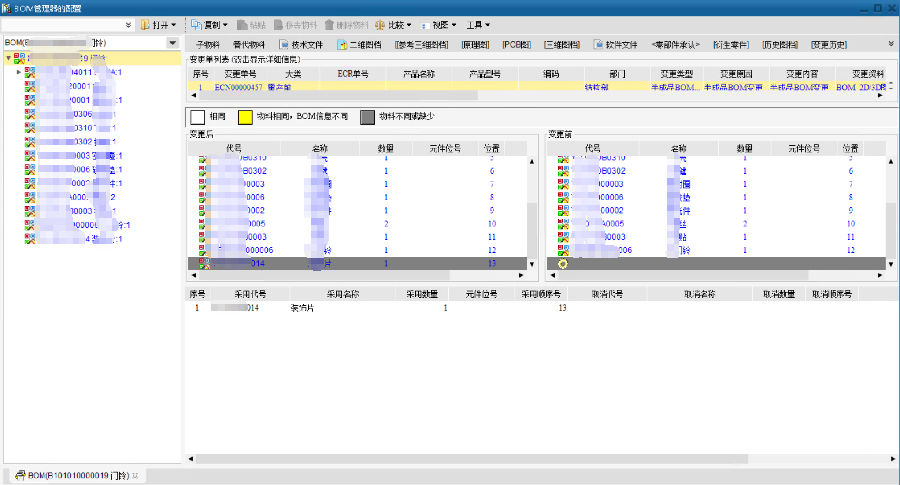This screenshot has width=900, height=485.
Task: Click the row icon of B0302 in 变更后 list
Action: point(203,170)
